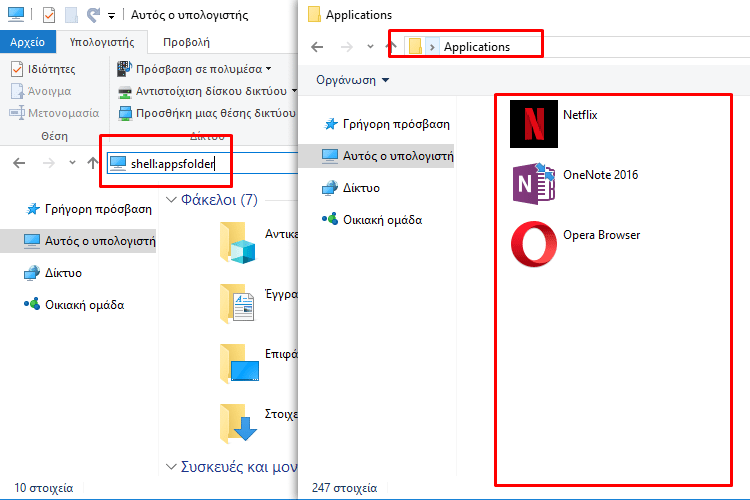Click the Opera Browser label text
The image size is (750, 500).
[x=601, y=235]
